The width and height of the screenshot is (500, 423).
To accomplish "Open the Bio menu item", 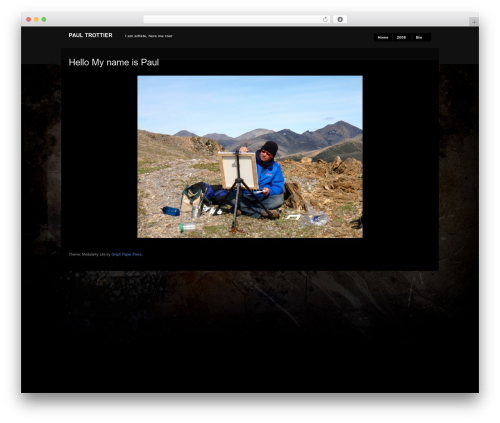I will (419, 37).
